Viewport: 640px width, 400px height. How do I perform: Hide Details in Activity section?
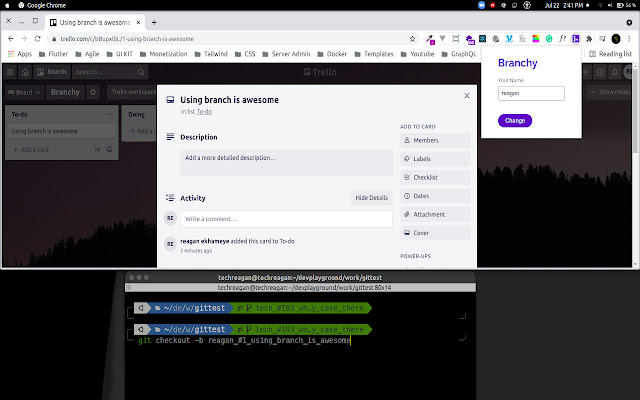pos(371,198)
